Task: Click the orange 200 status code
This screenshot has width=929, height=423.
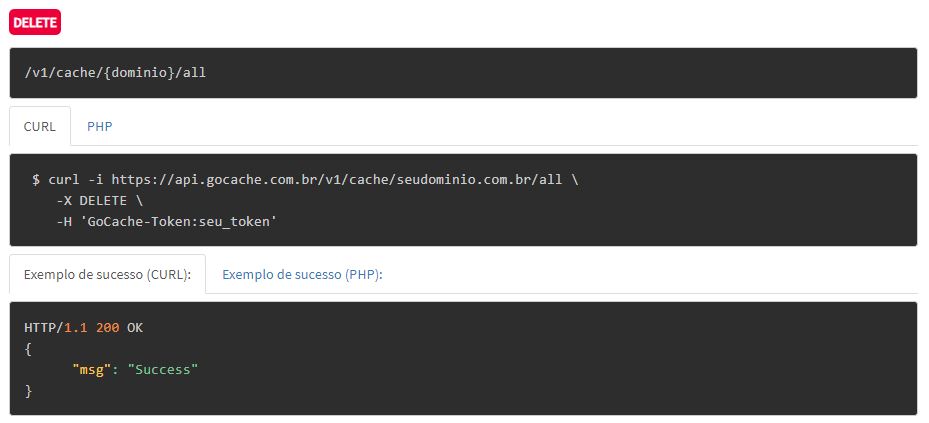Action: [x=107, y=328]
